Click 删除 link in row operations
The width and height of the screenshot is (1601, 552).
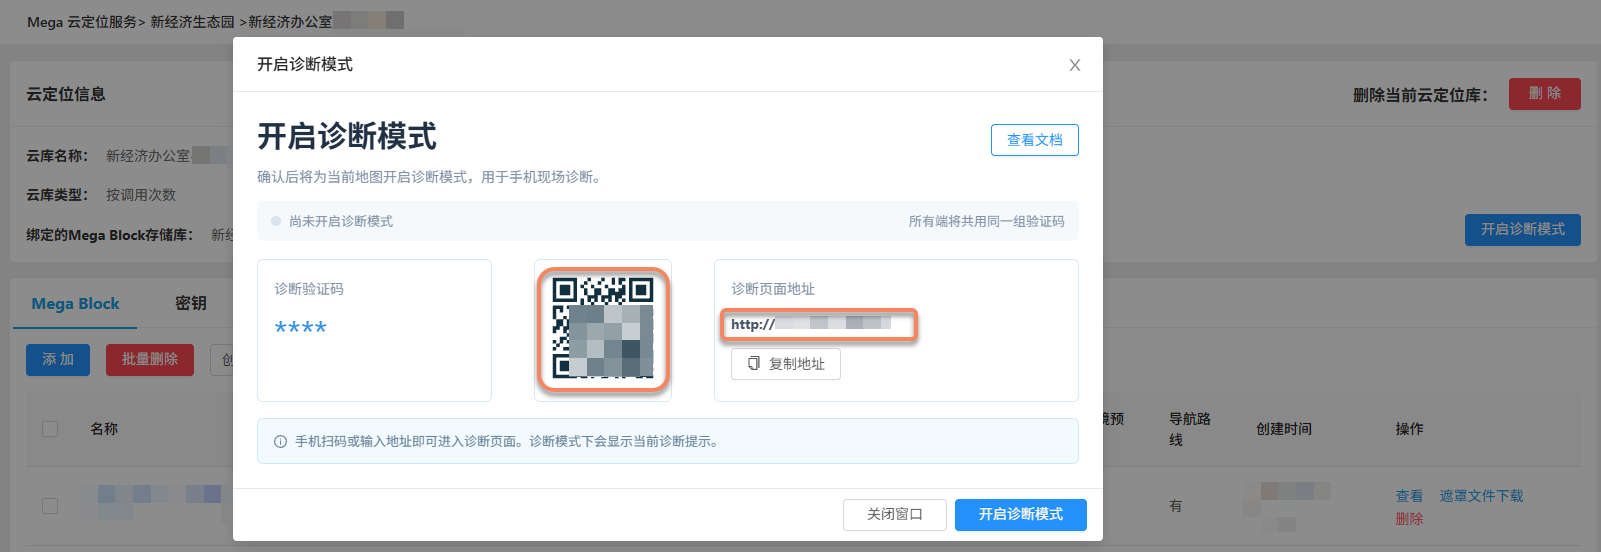pyautogui.click(x=1409, y=519)
